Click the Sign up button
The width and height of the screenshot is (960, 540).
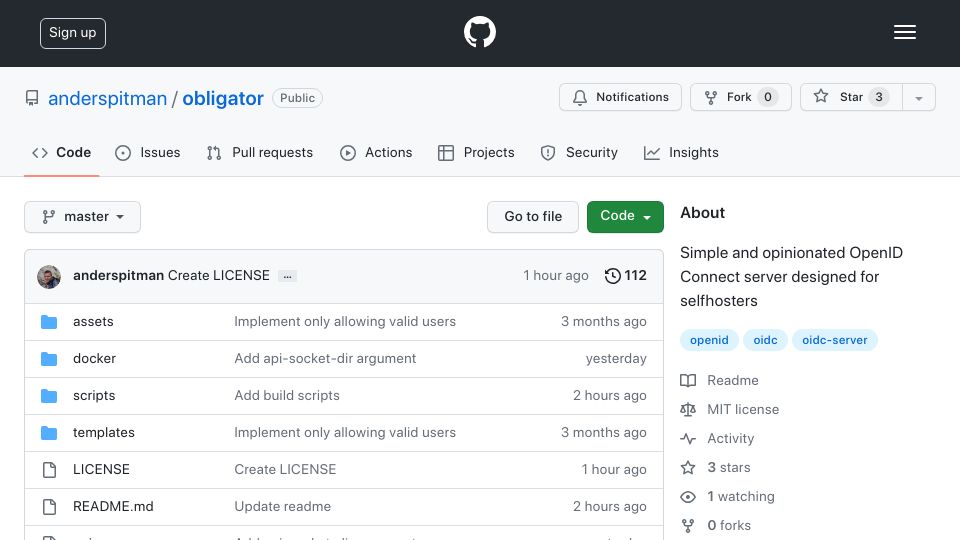(x=73, y=33)
